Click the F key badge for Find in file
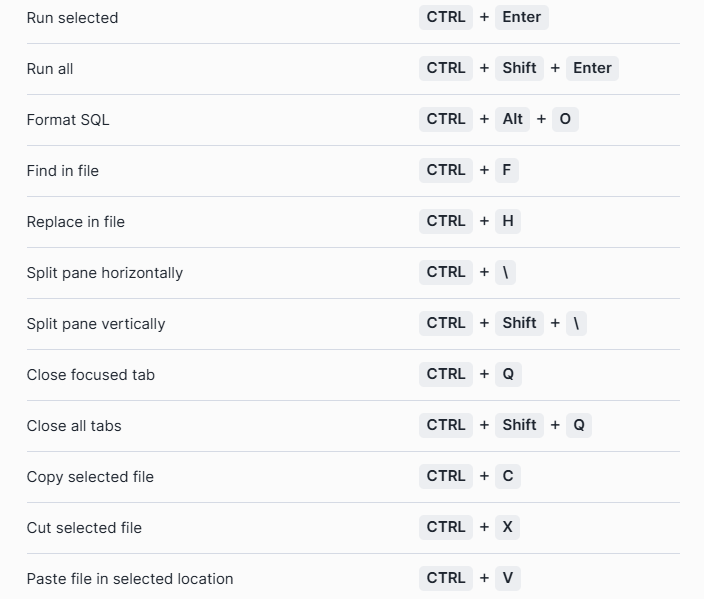Viewport: 704px width, 599px height. 506,170
